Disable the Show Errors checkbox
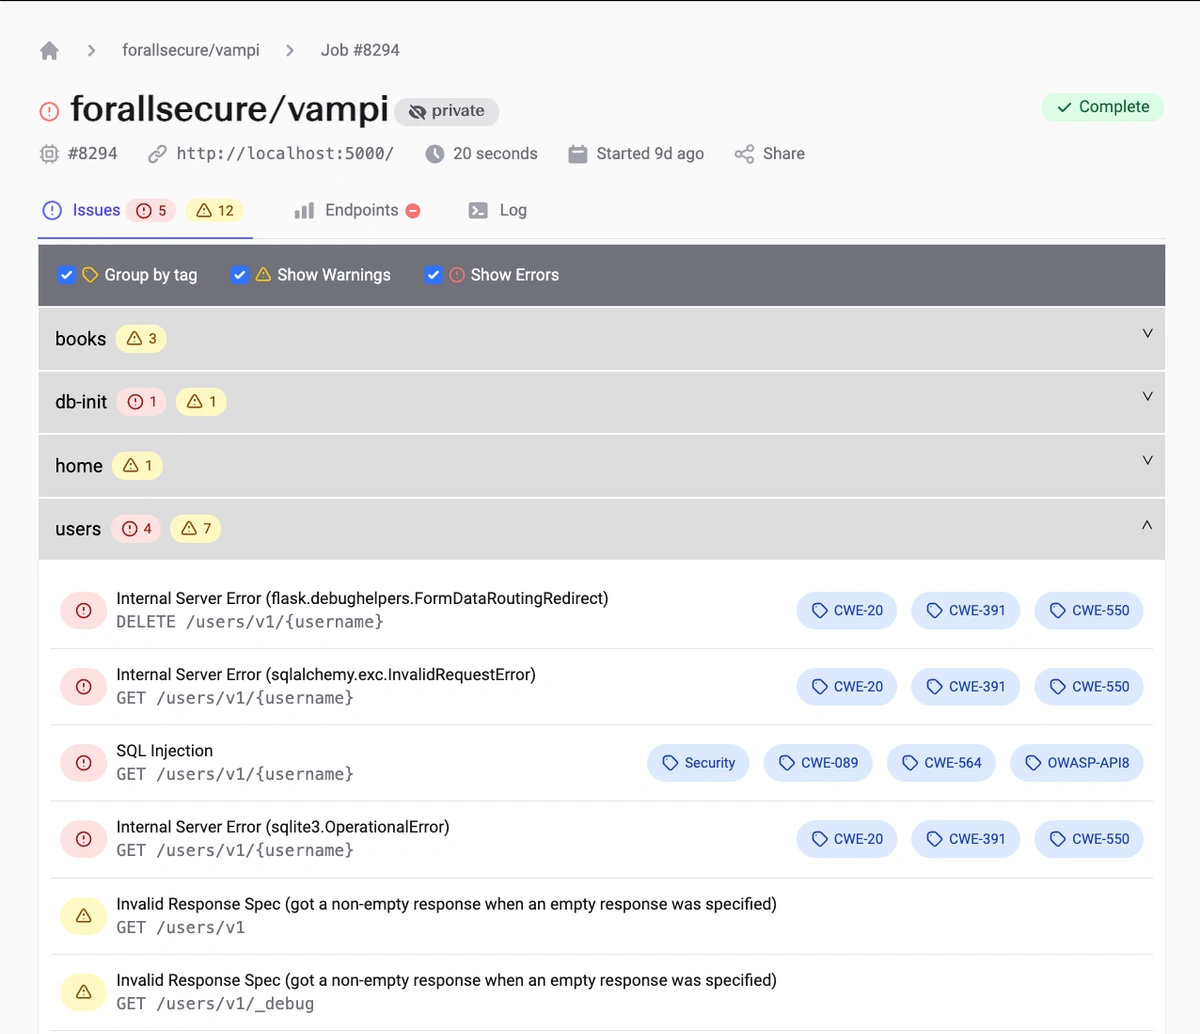Image resolution: width=1200 pixels, height=1034 pixels. (x=433, y=275)
